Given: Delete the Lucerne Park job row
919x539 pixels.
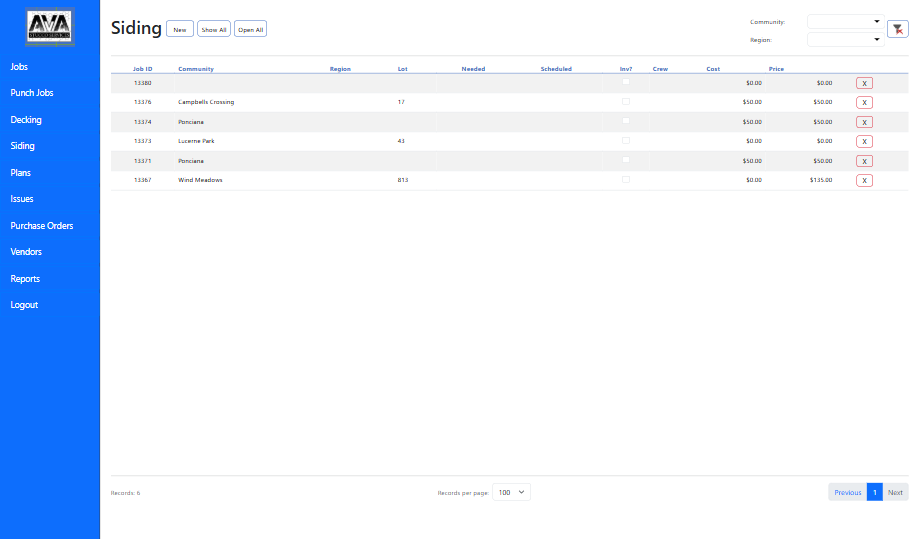Looking at the screenshot, I should 864,141.
